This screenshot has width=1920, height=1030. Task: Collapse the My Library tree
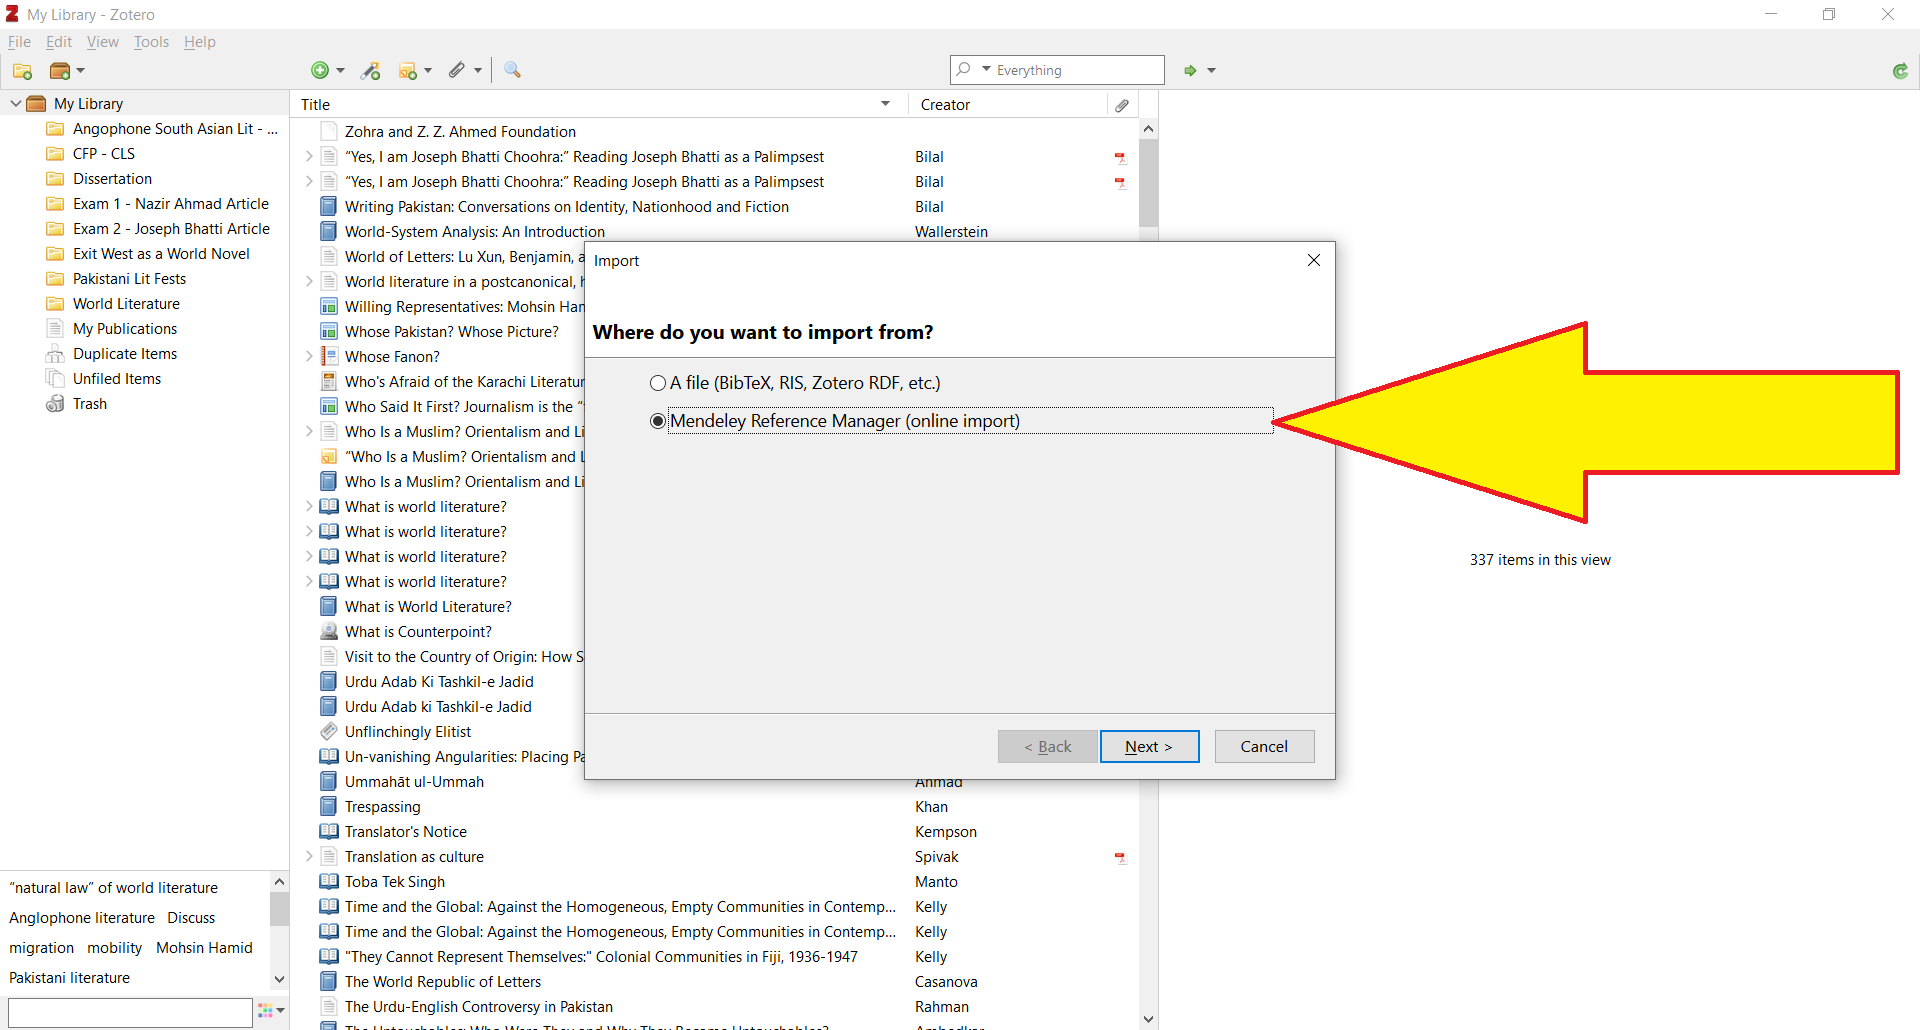15,102
